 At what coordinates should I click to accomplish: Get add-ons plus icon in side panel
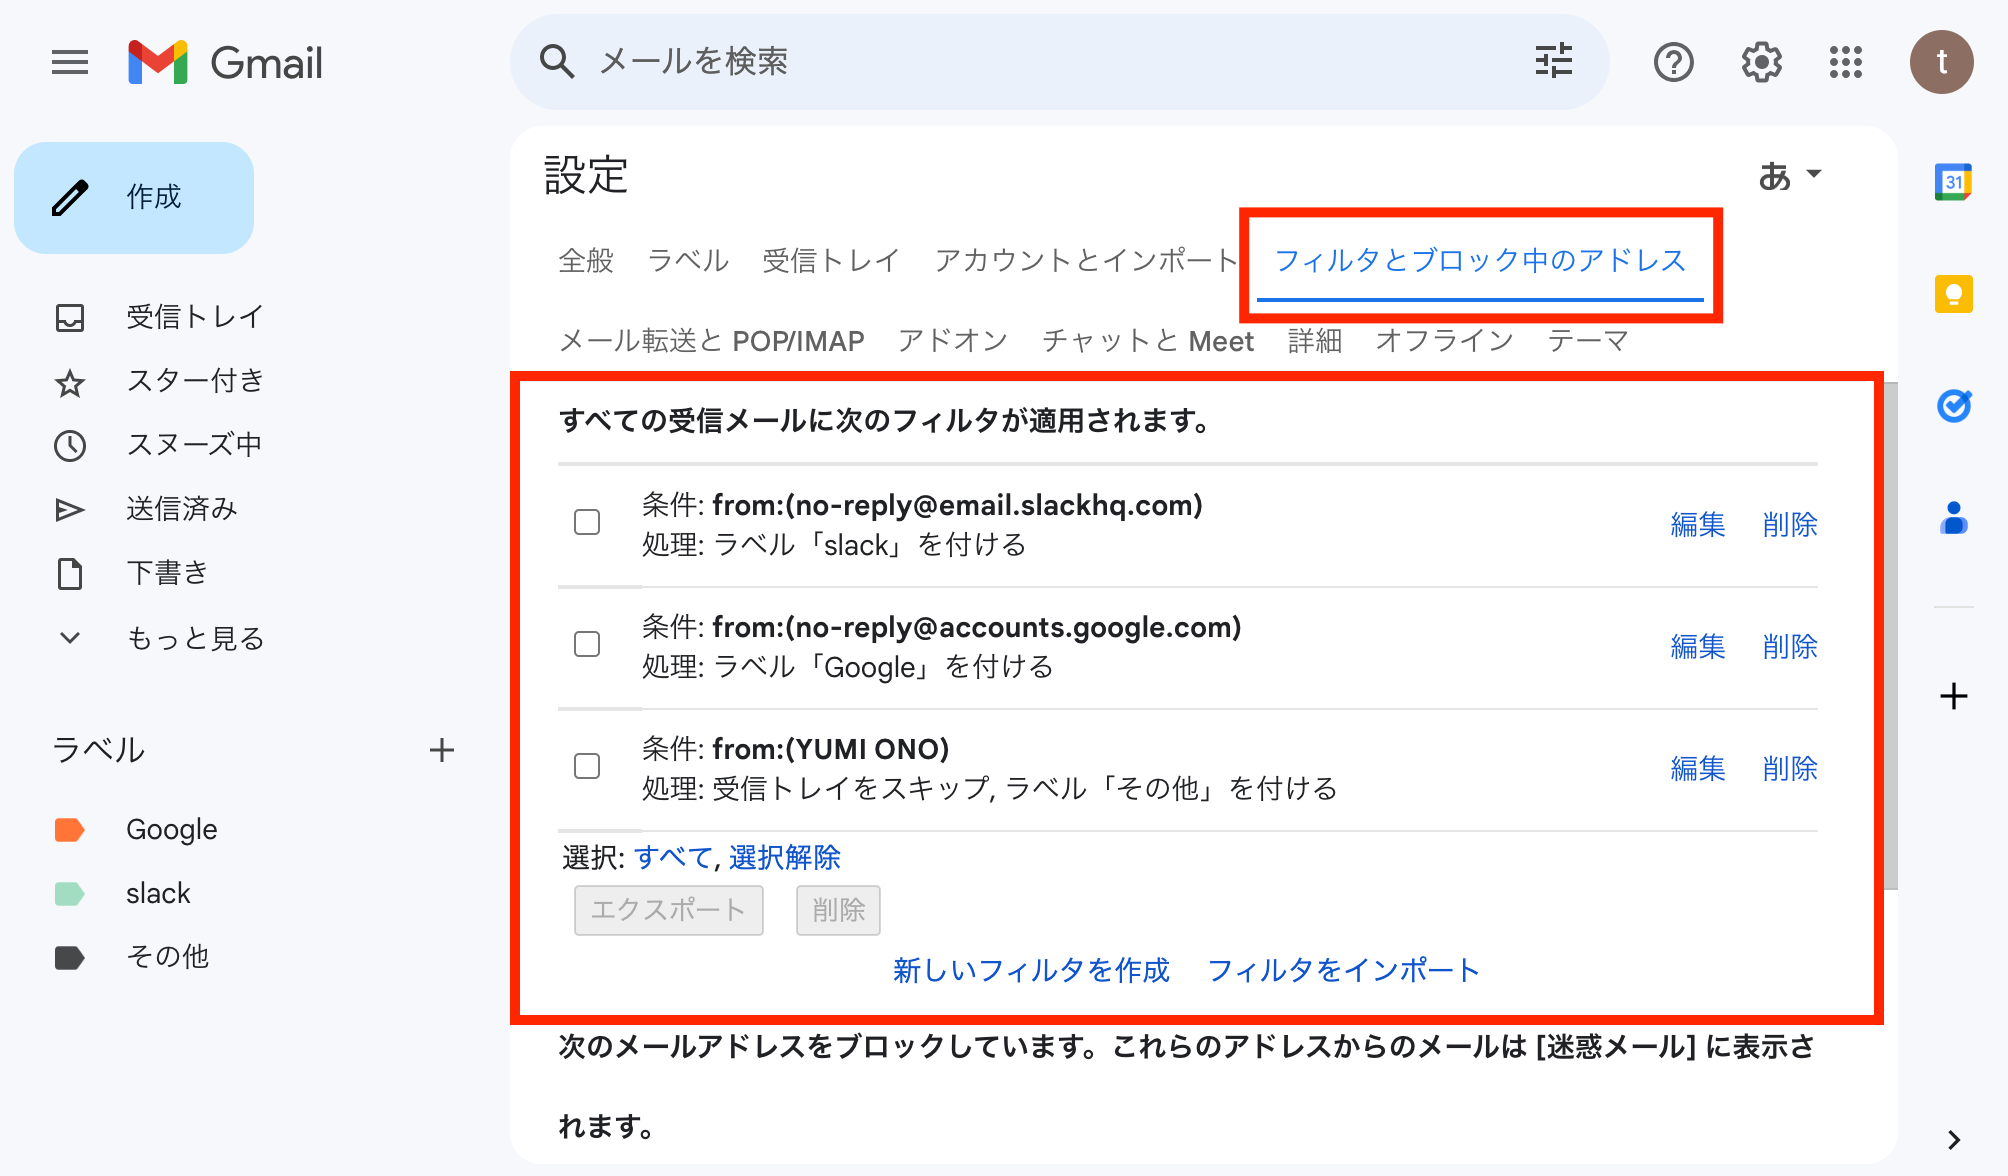coord(1953,696)
